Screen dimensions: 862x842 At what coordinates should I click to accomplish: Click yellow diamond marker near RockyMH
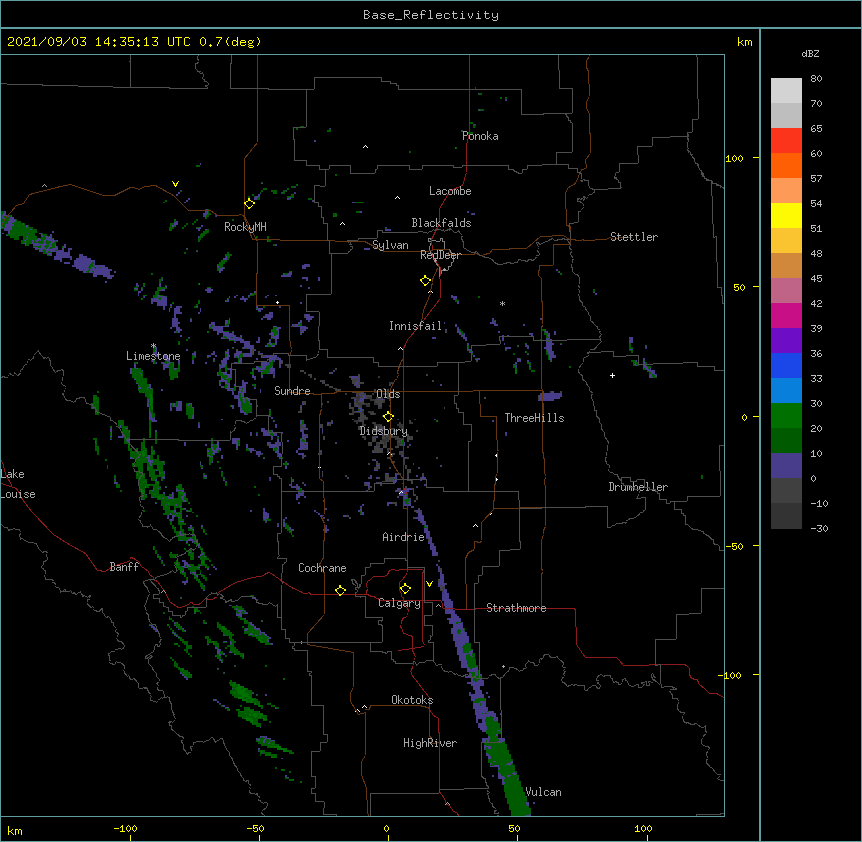click(250, 203)
